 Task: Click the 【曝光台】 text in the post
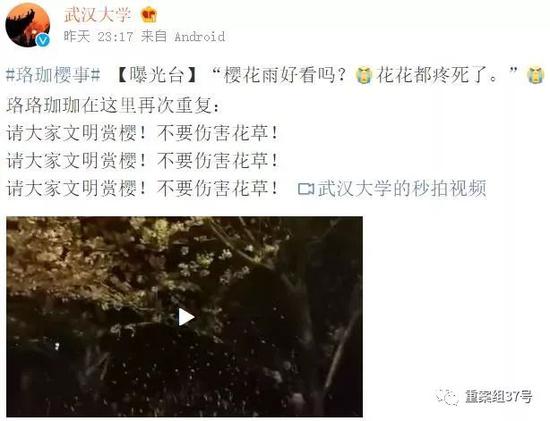(156, 75)
